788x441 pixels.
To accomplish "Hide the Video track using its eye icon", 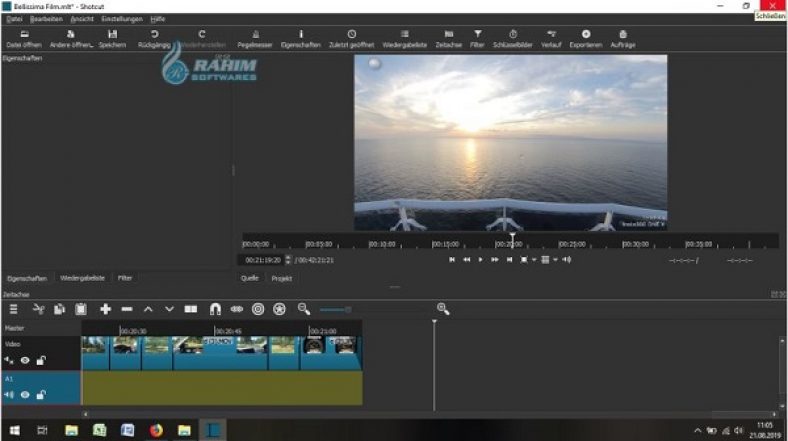I will click(25, 360).
